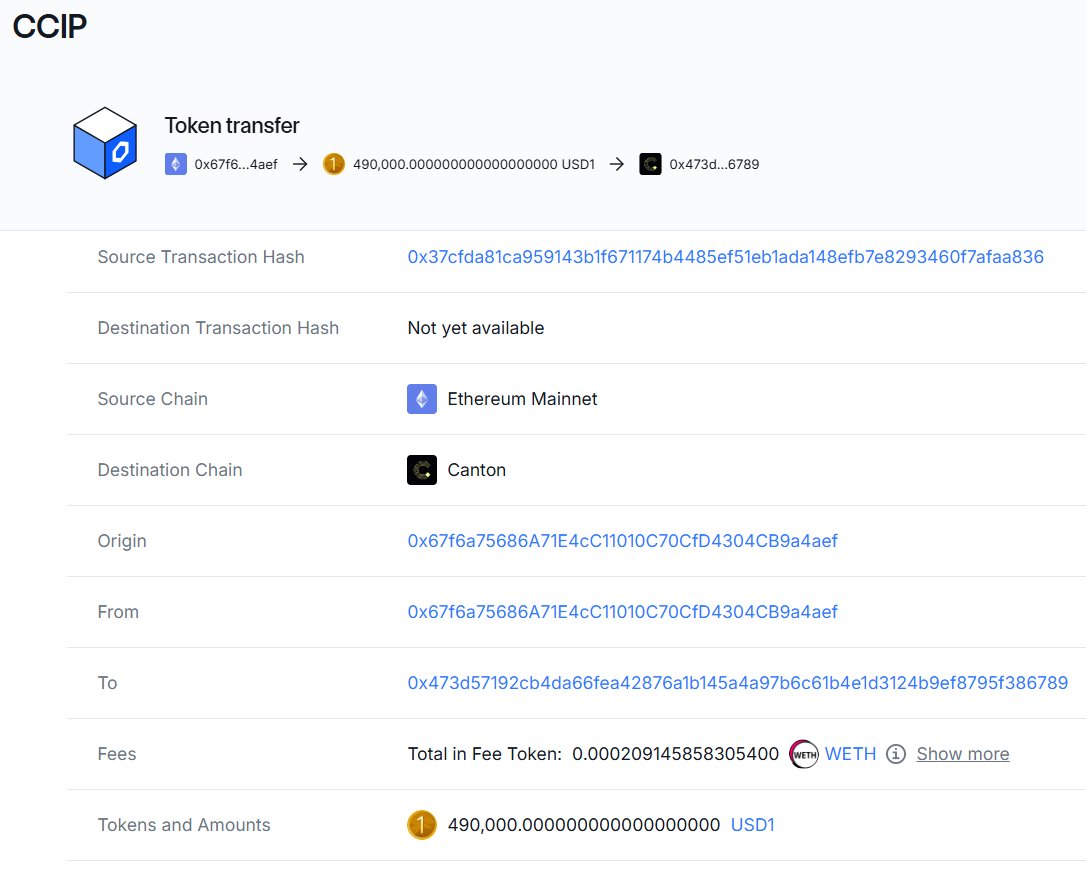Click 490,000 USD1 amount in header

coord(474,164)
